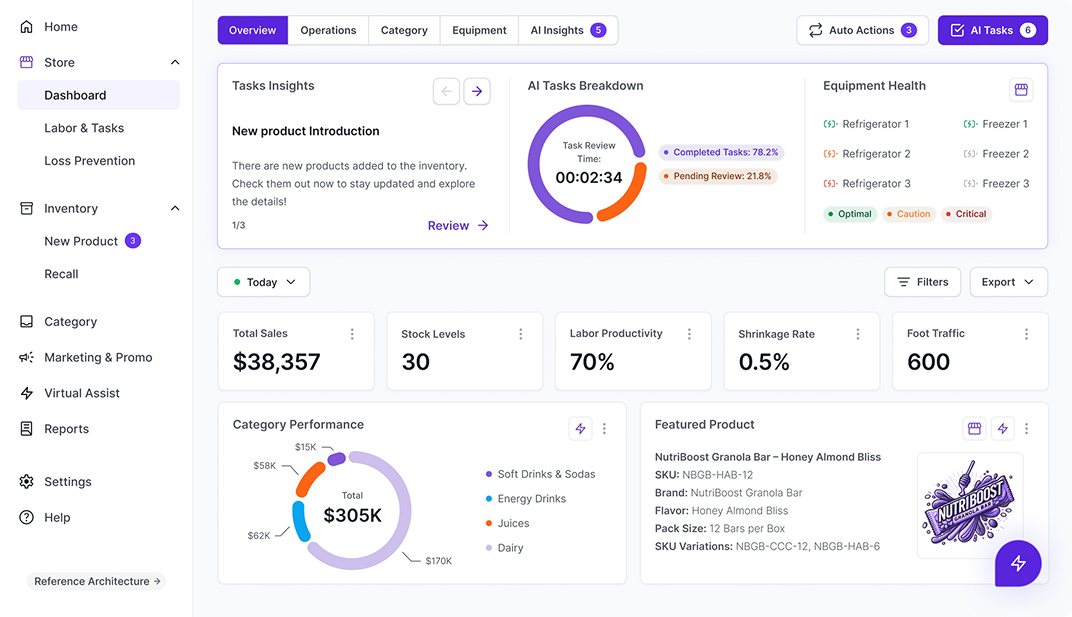1072x617 pixels.
Task: Click the Help question mark icon
Action: (x=27, y=517)
